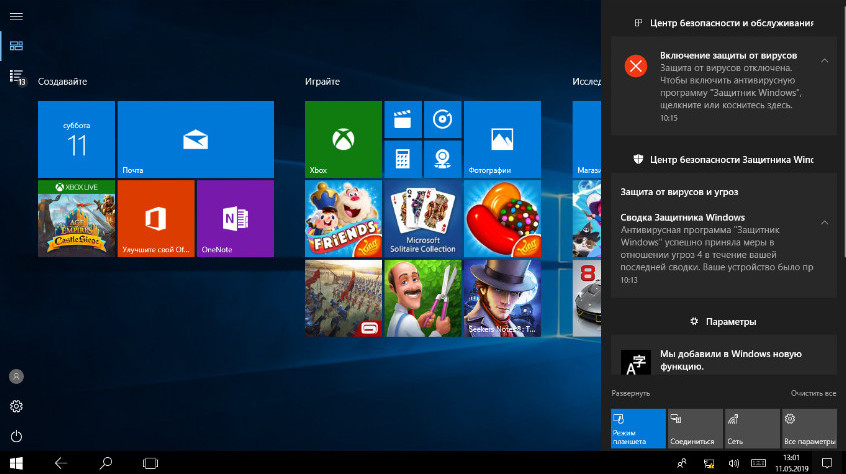Launch the Xbox tile

[343, 139]
